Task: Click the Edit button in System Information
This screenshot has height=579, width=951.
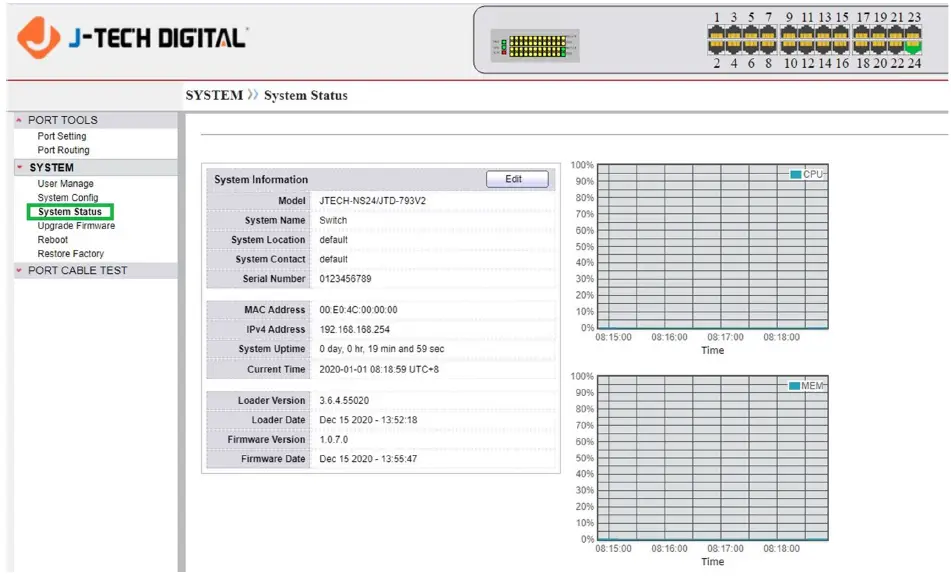Action: pyautogui.click(x=516, y=179)
